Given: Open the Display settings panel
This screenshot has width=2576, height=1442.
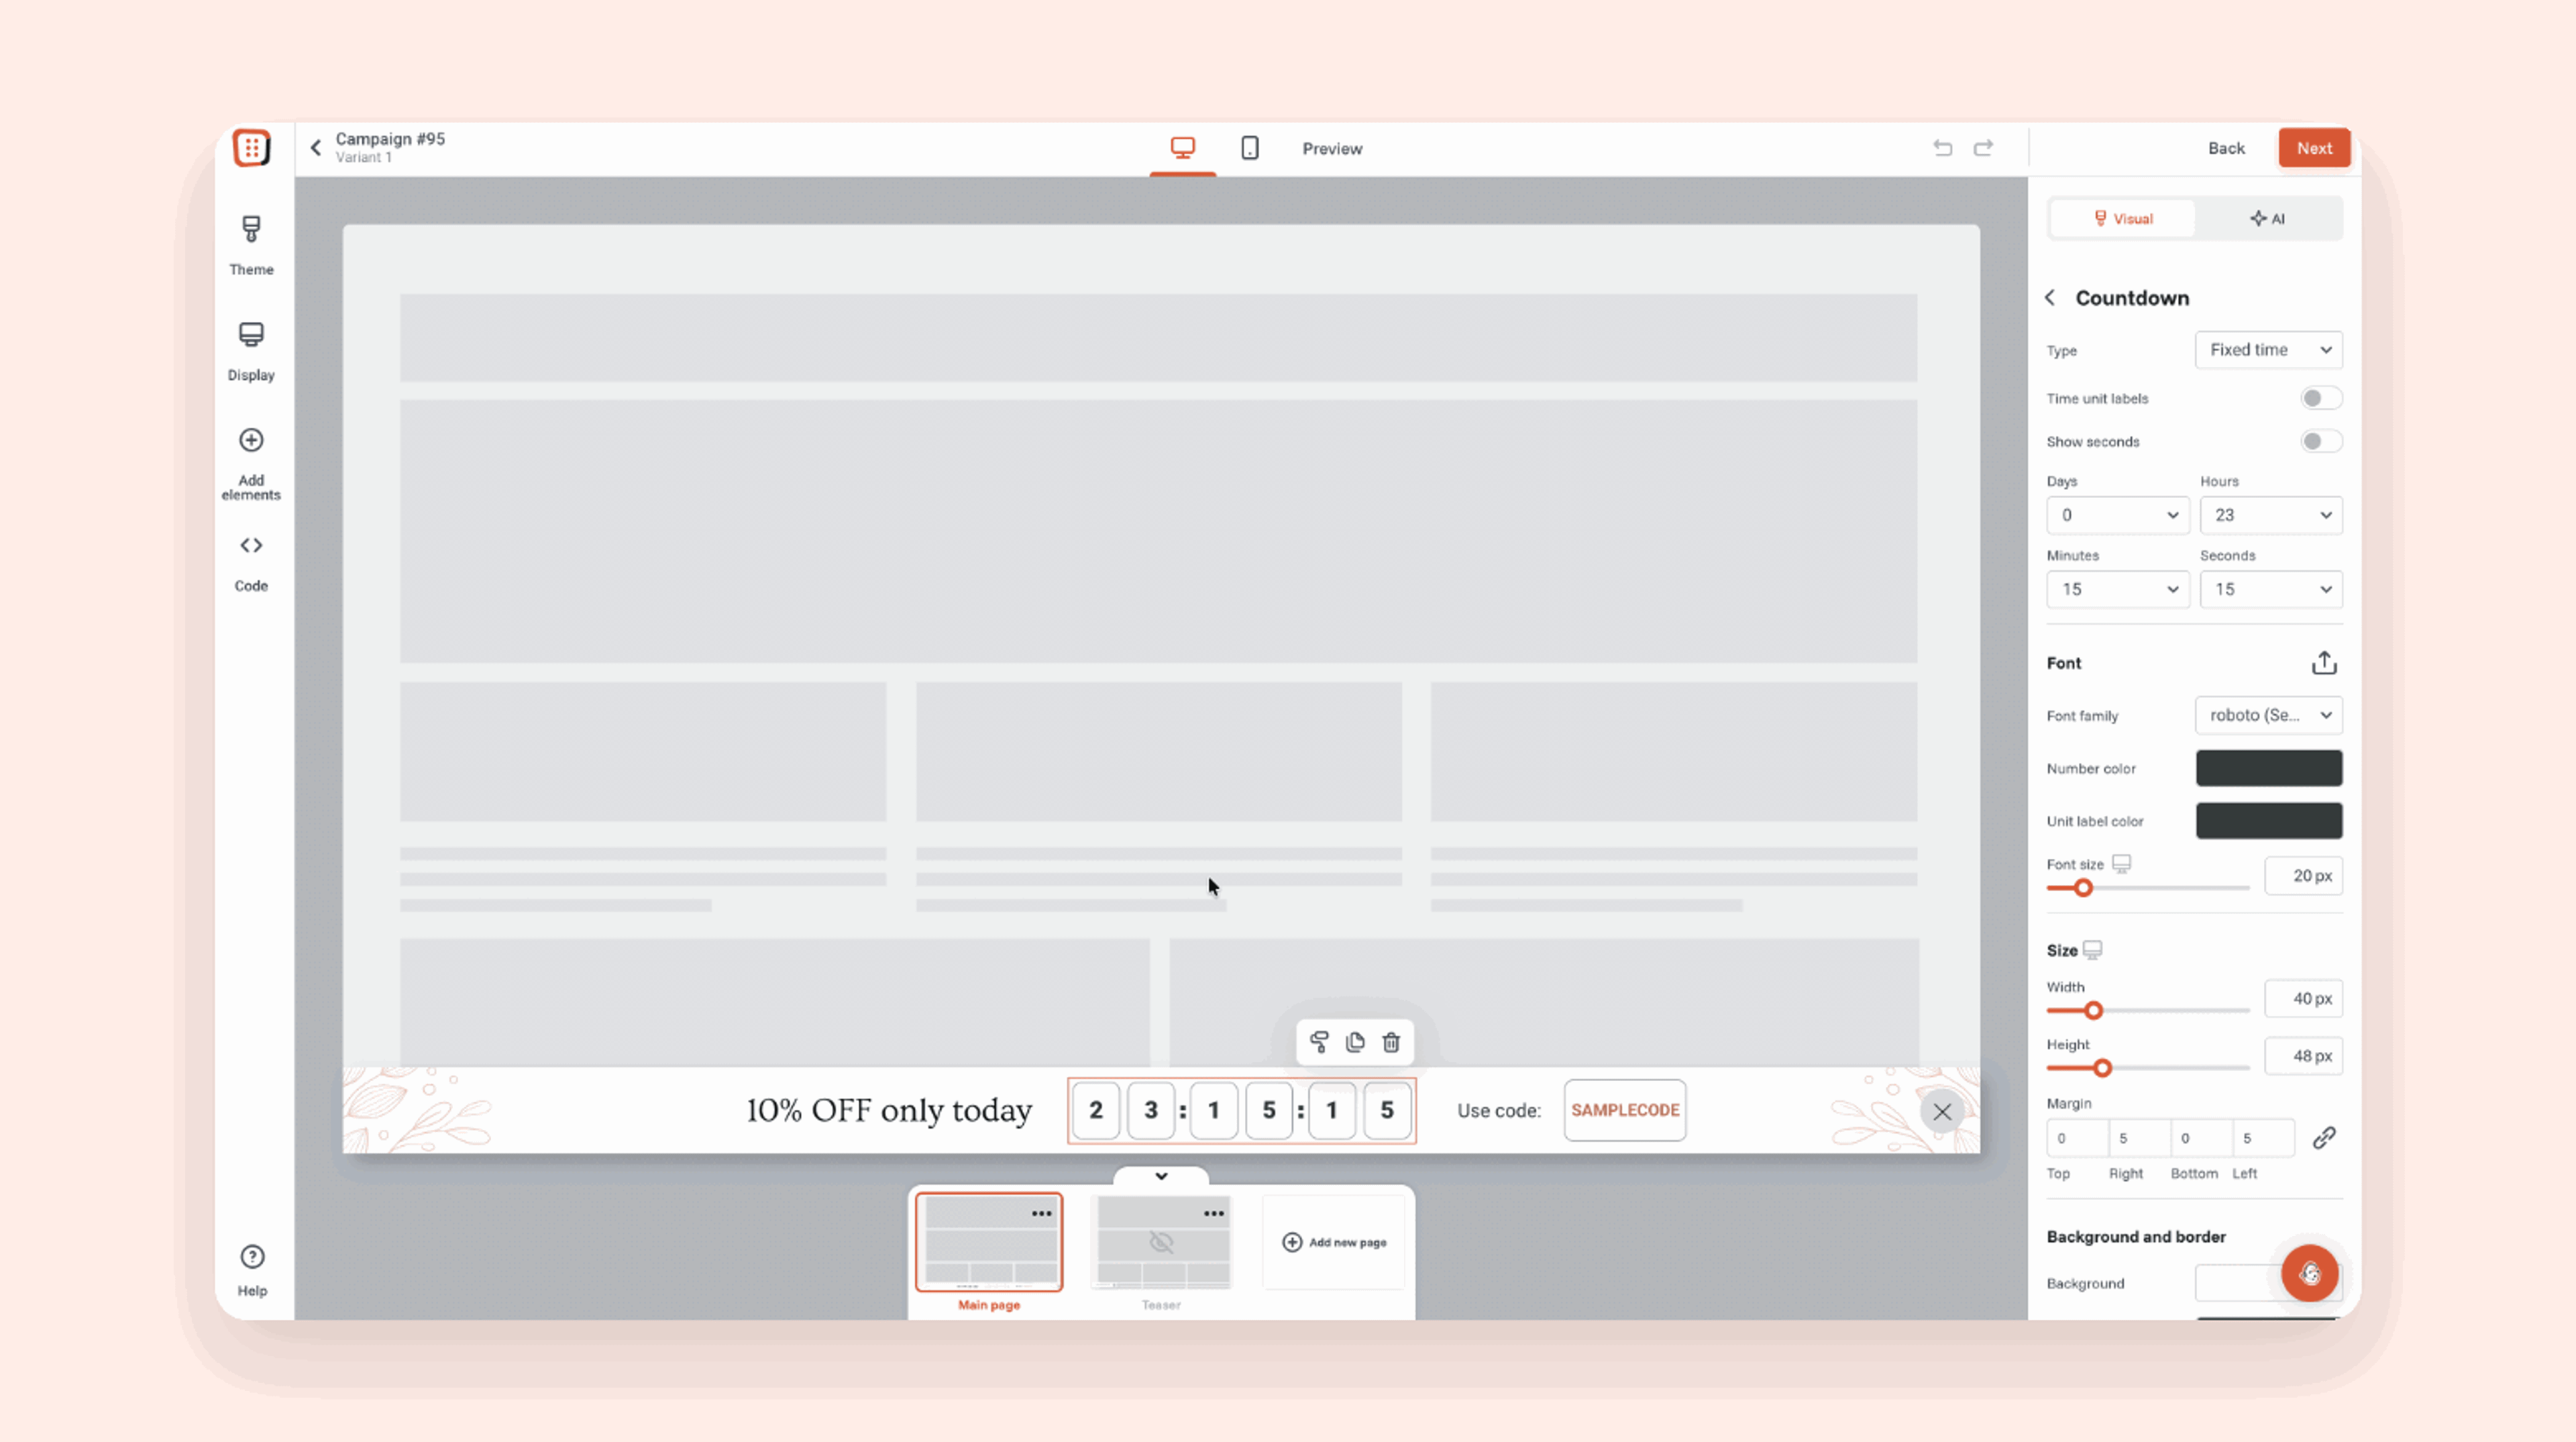Looking at the screenshot, I should tap(251, 351).
